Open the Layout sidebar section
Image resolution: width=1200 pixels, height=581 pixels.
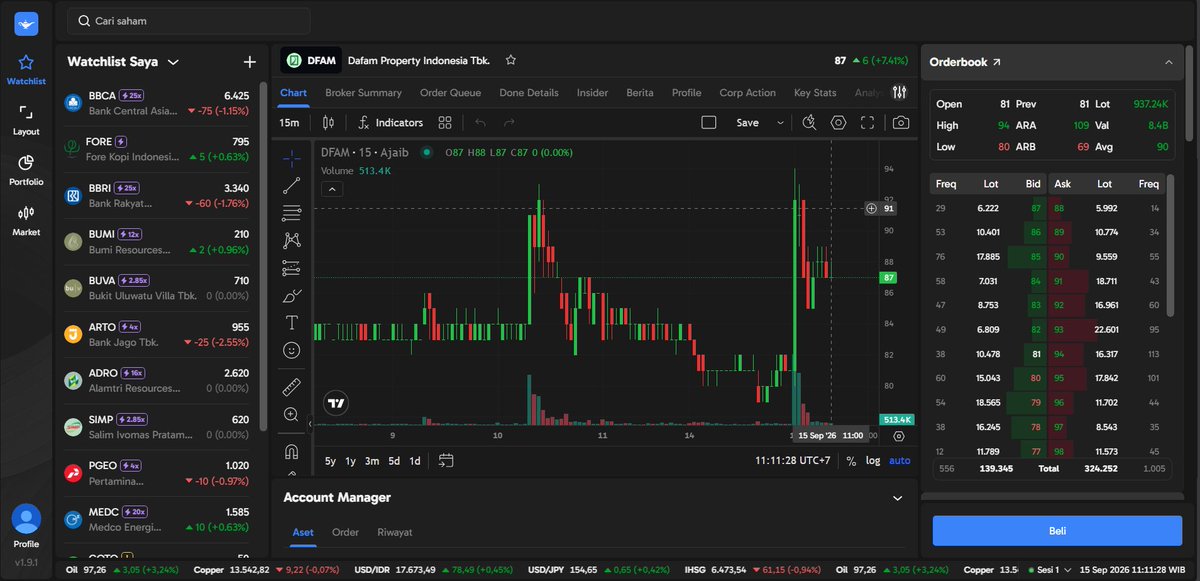click(x=26, y=121)
